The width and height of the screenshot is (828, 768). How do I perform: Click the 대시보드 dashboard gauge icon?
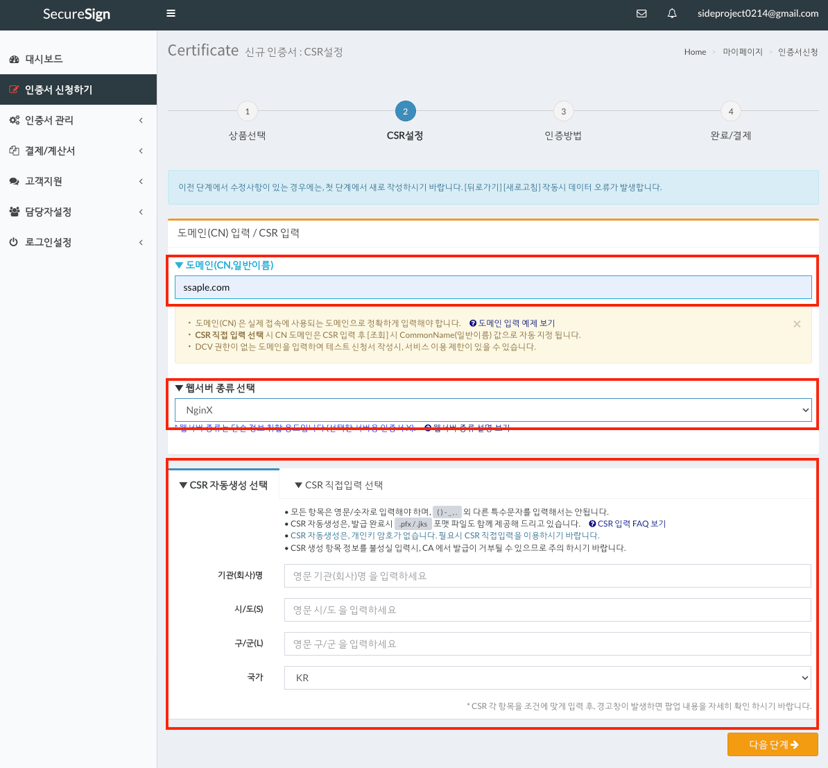pyautogui.click(x=14, y=59)
